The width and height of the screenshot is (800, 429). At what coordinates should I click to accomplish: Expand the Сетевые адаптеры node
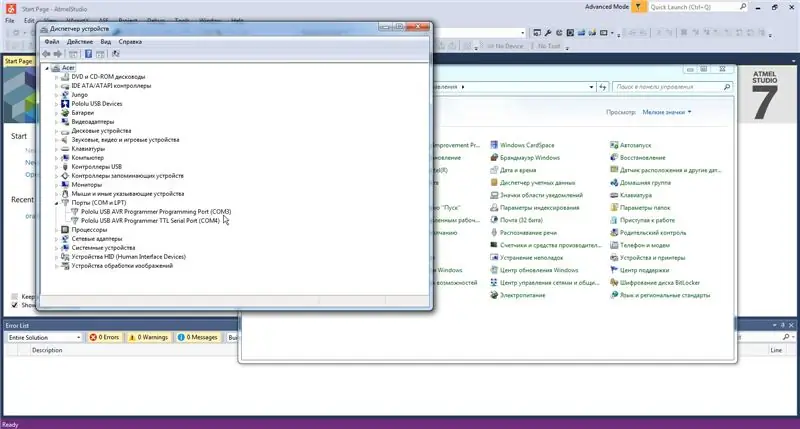(56, 239)
